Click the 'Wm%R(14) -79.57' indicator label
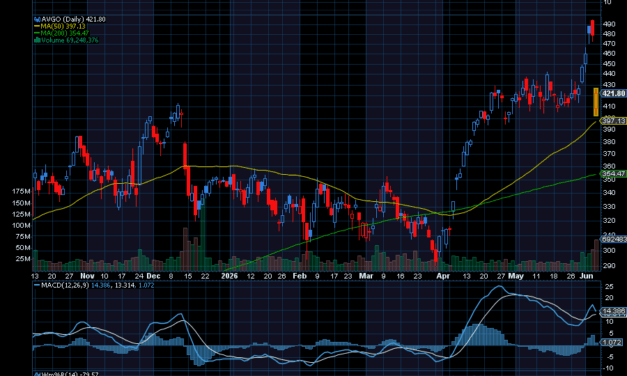627x376 pixels. tap(70, 374)
